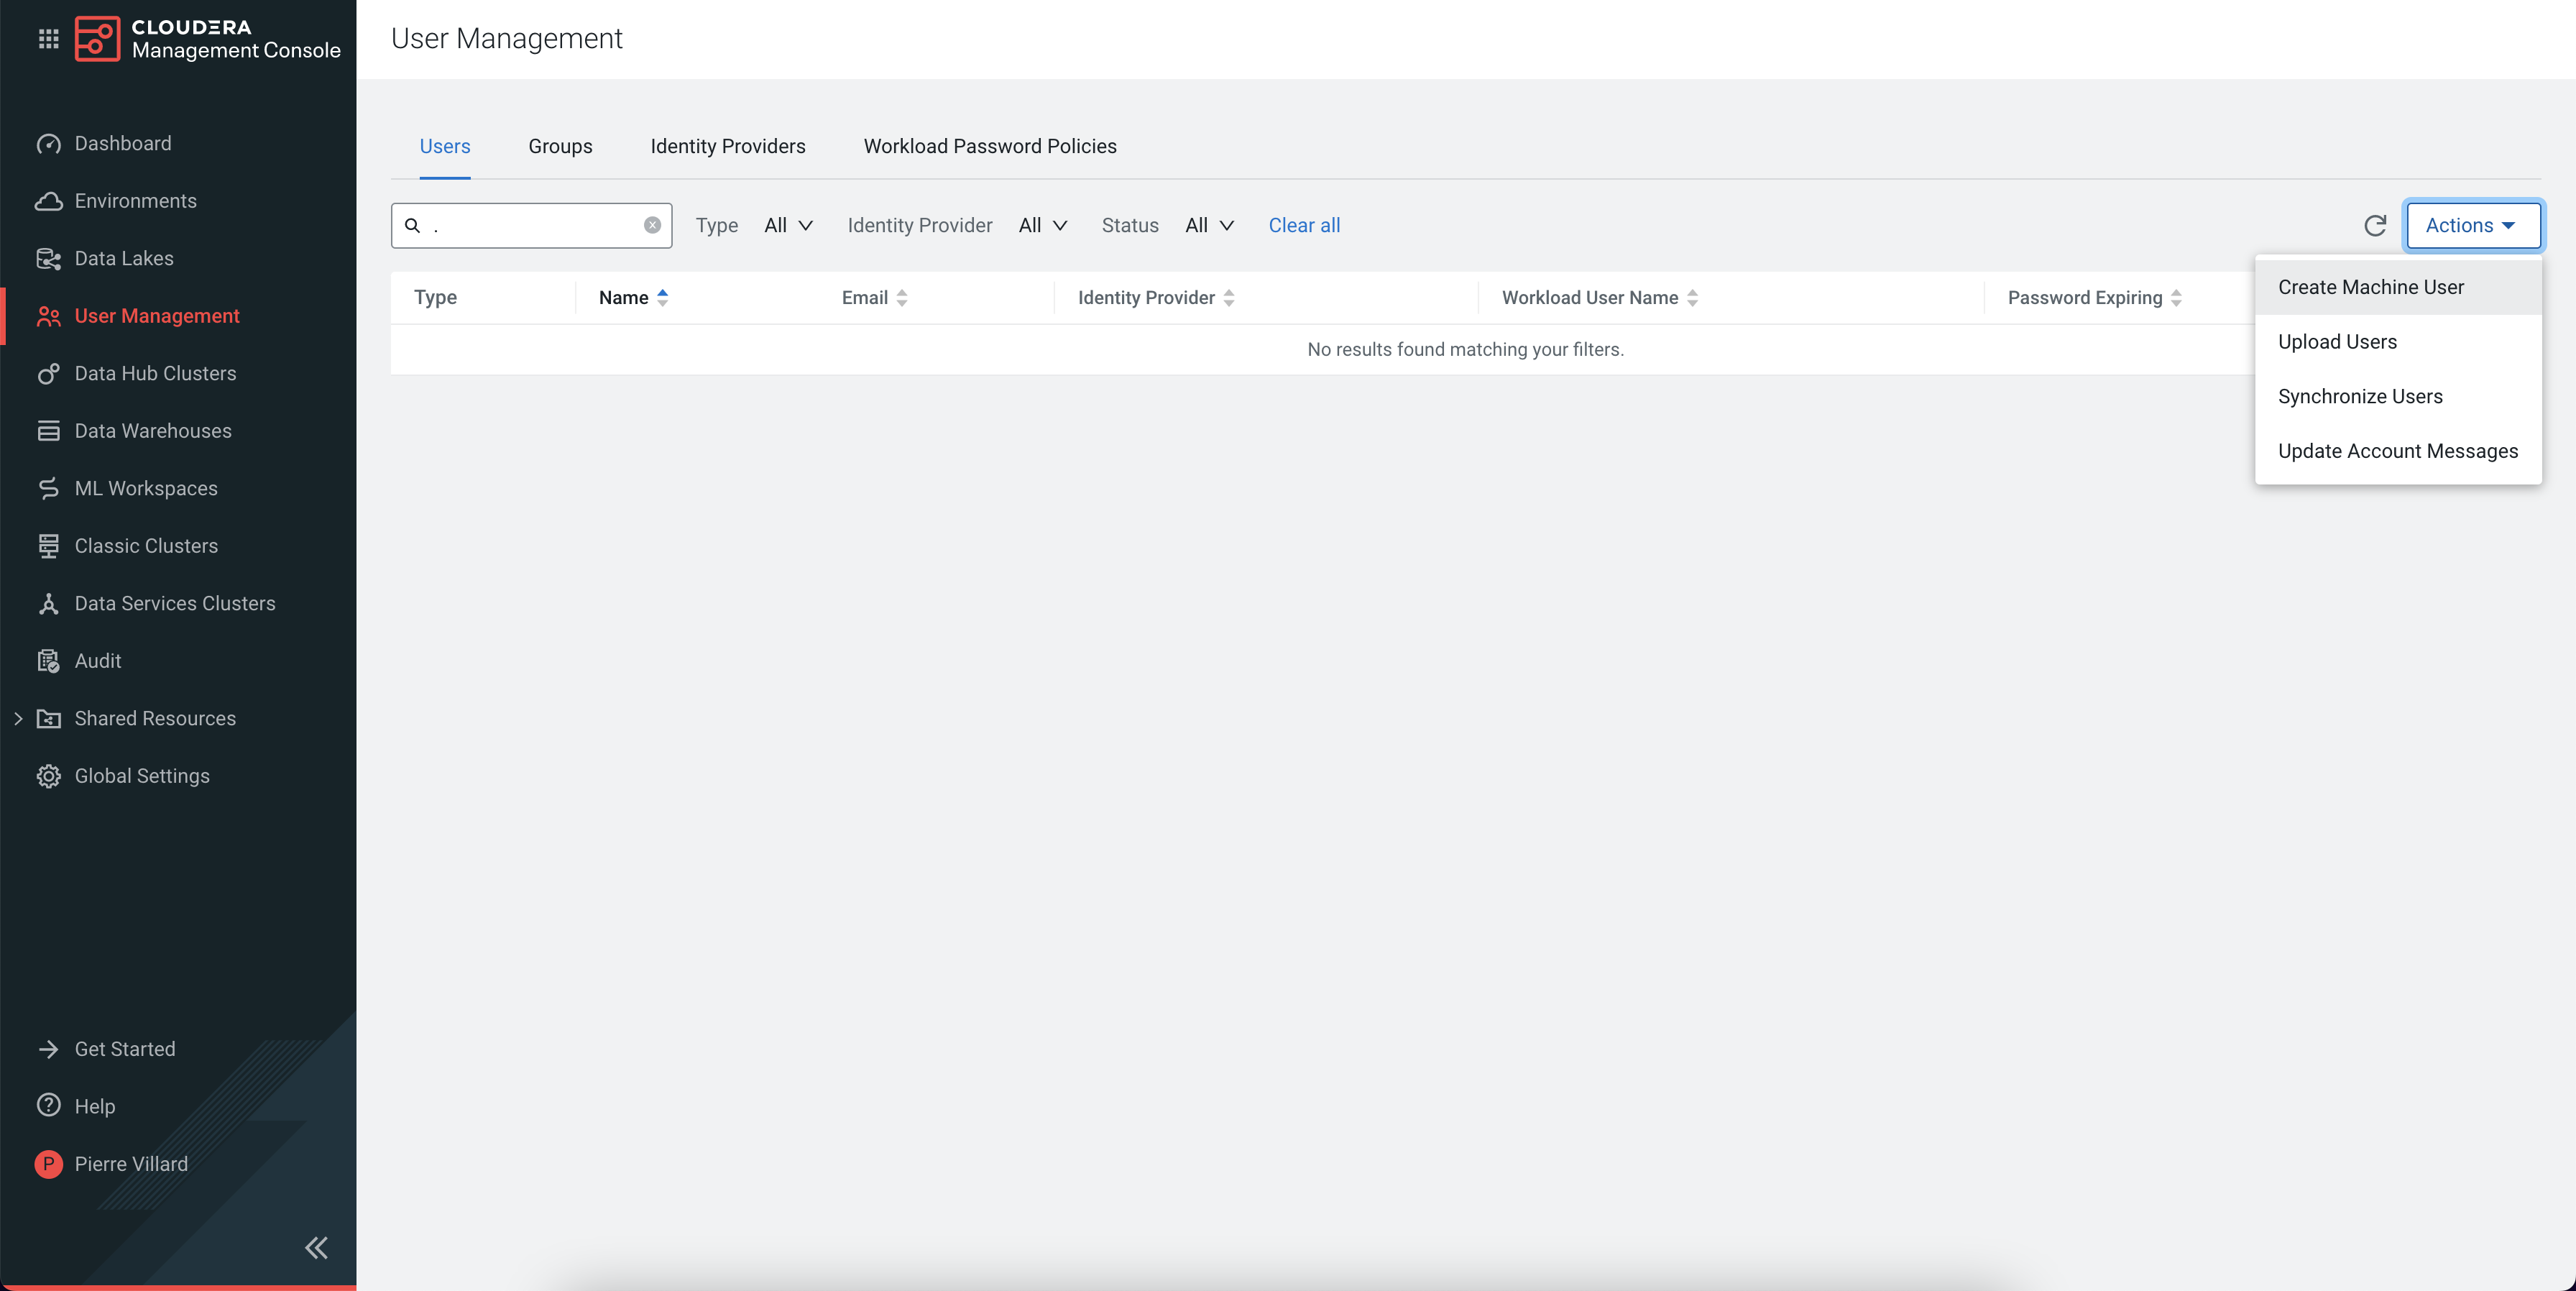The height and width of the screenshot is (1291, 2576).
Task: Open the Global Settings gear icon
Action: (48, 776)
